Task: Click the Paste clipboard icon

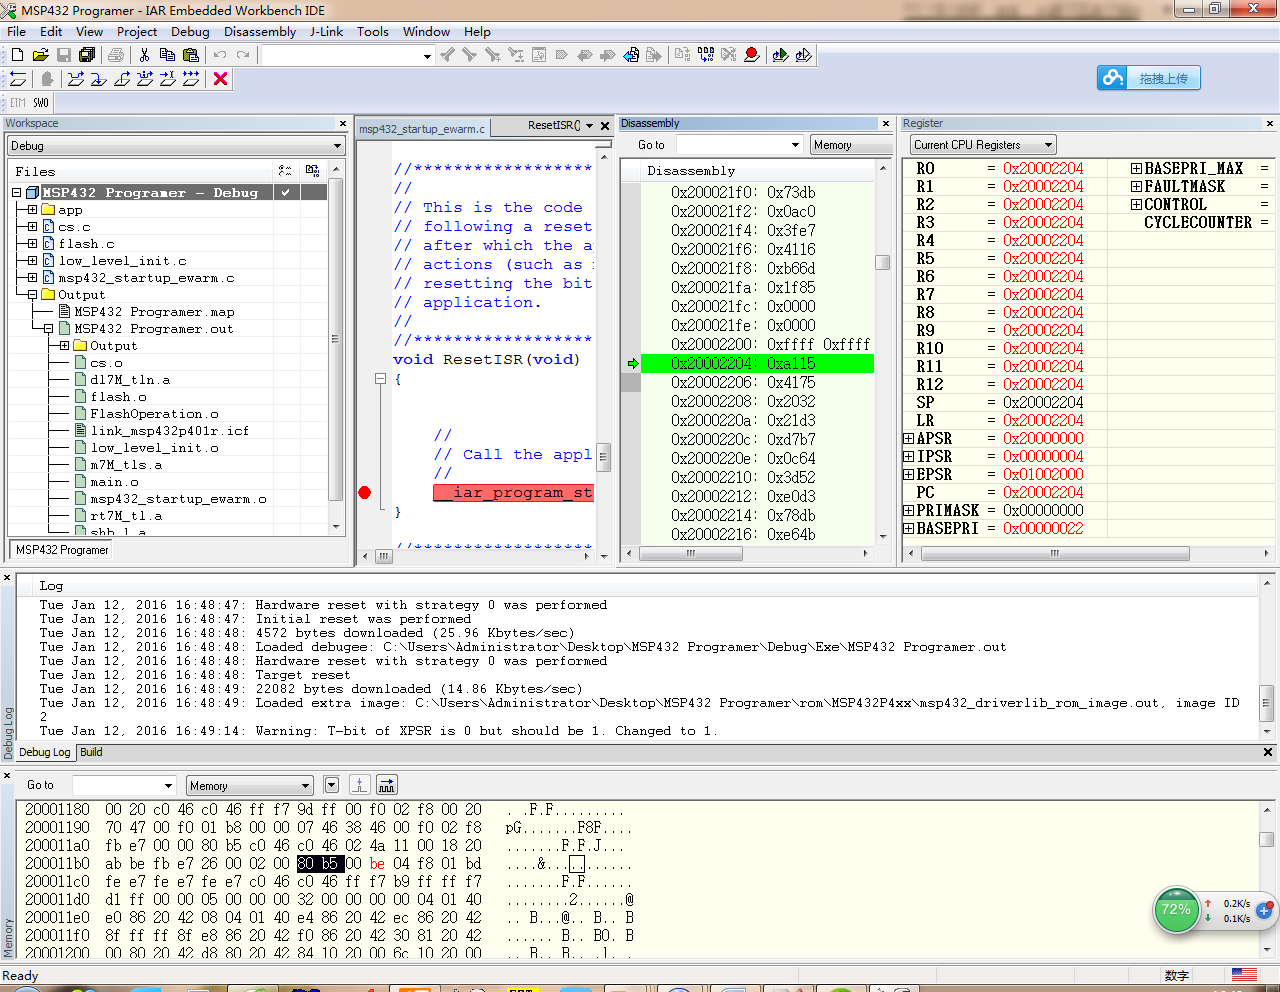Action: point(191,55)
